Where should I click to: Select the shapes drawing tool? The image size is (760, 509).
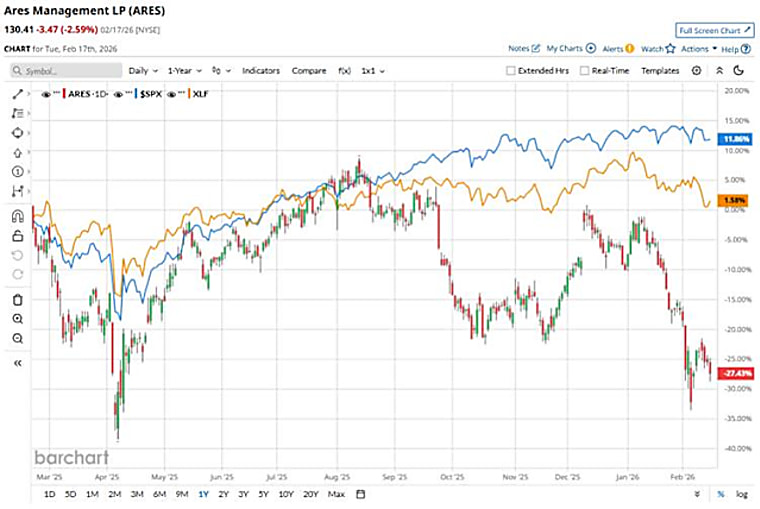click(x=17, y=133)
